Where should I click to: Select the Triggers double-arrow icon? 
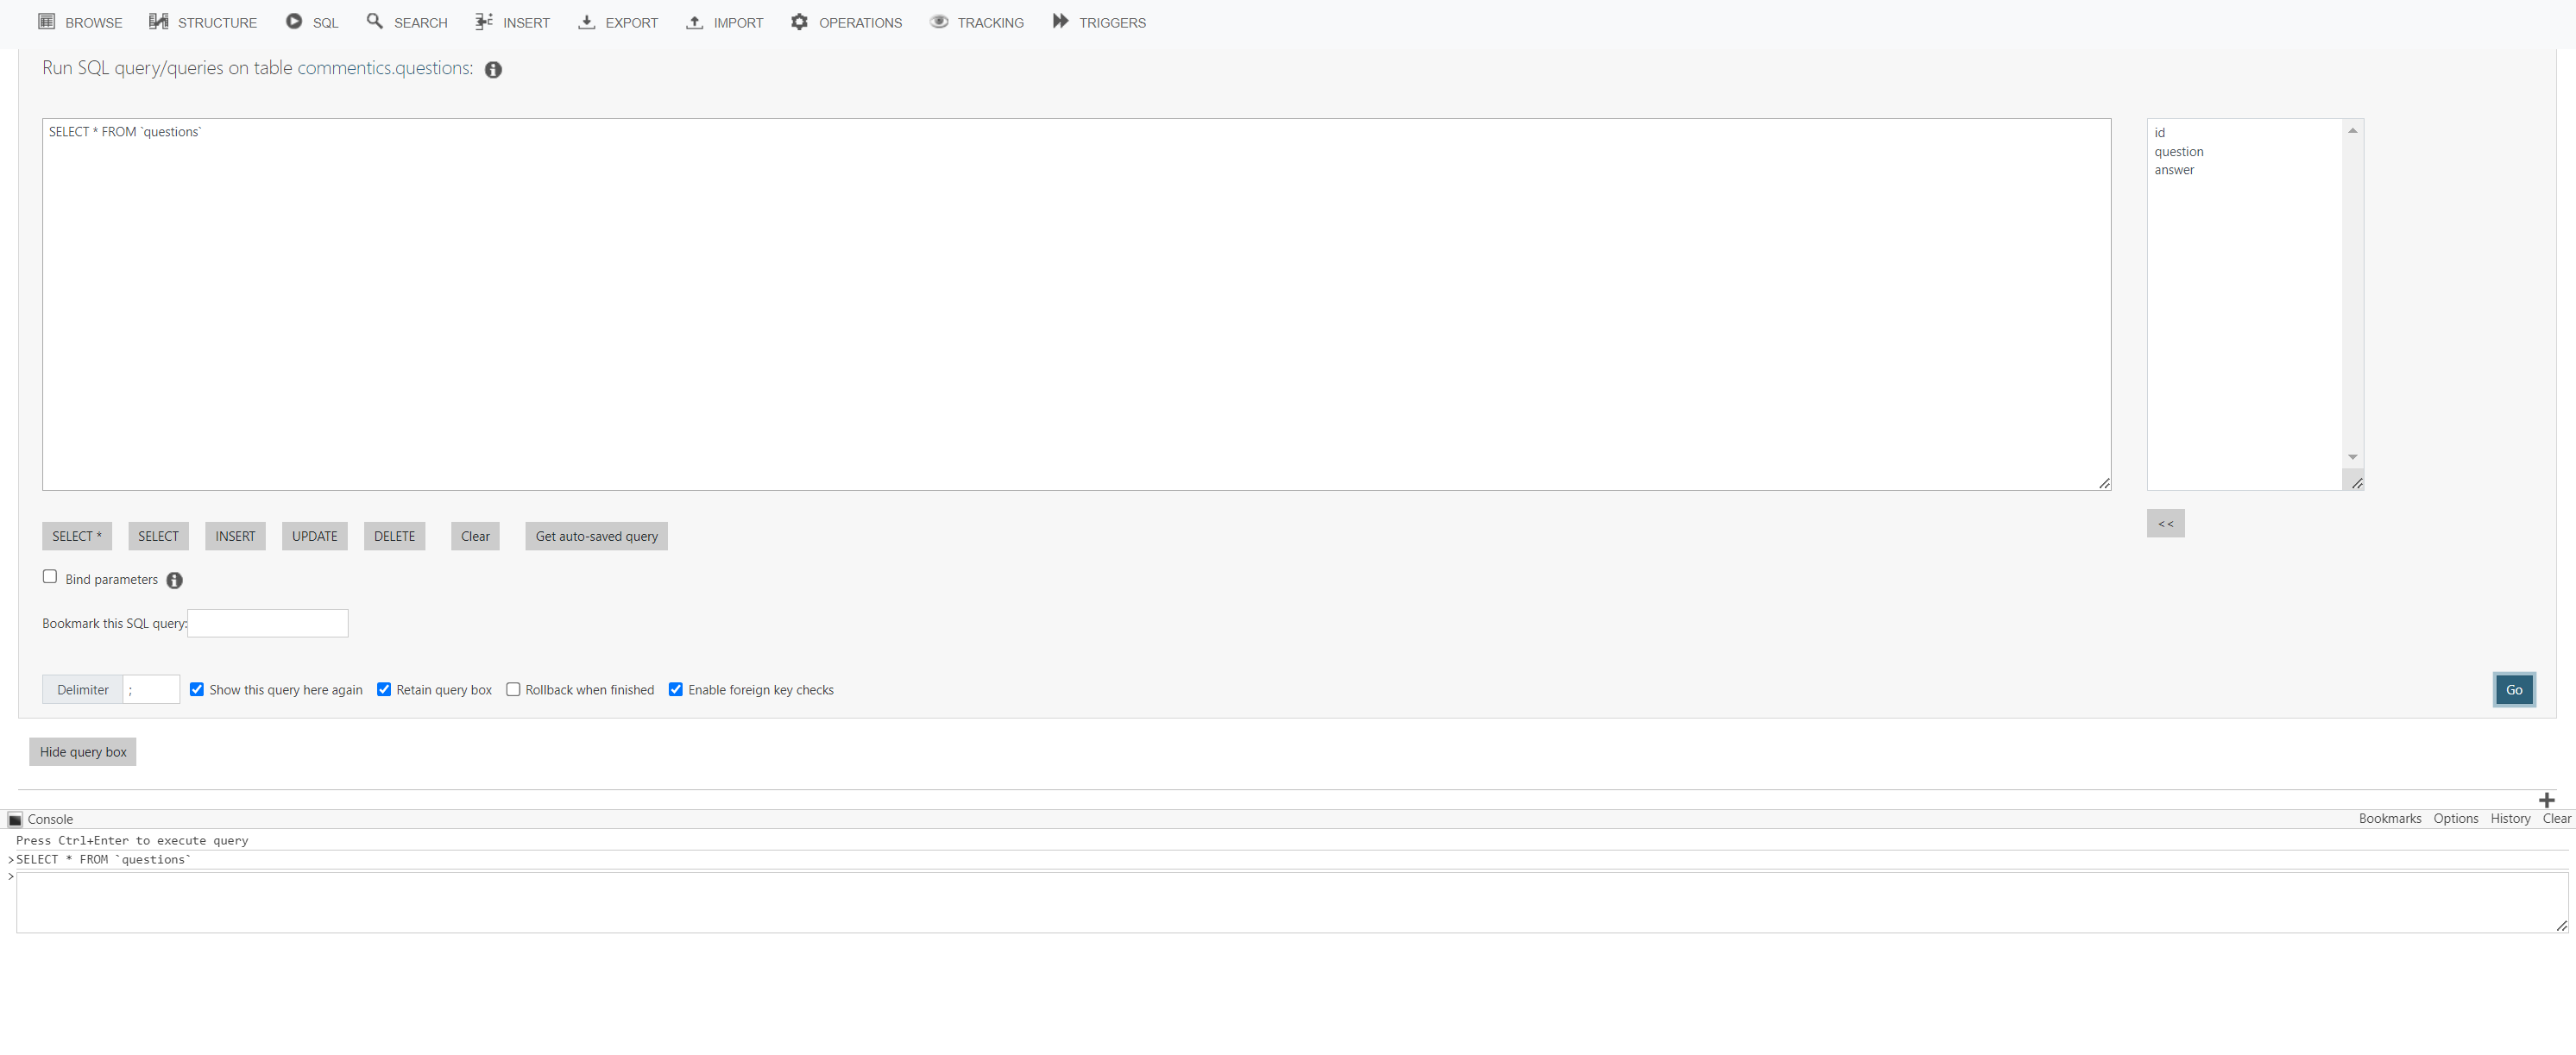1060,22
